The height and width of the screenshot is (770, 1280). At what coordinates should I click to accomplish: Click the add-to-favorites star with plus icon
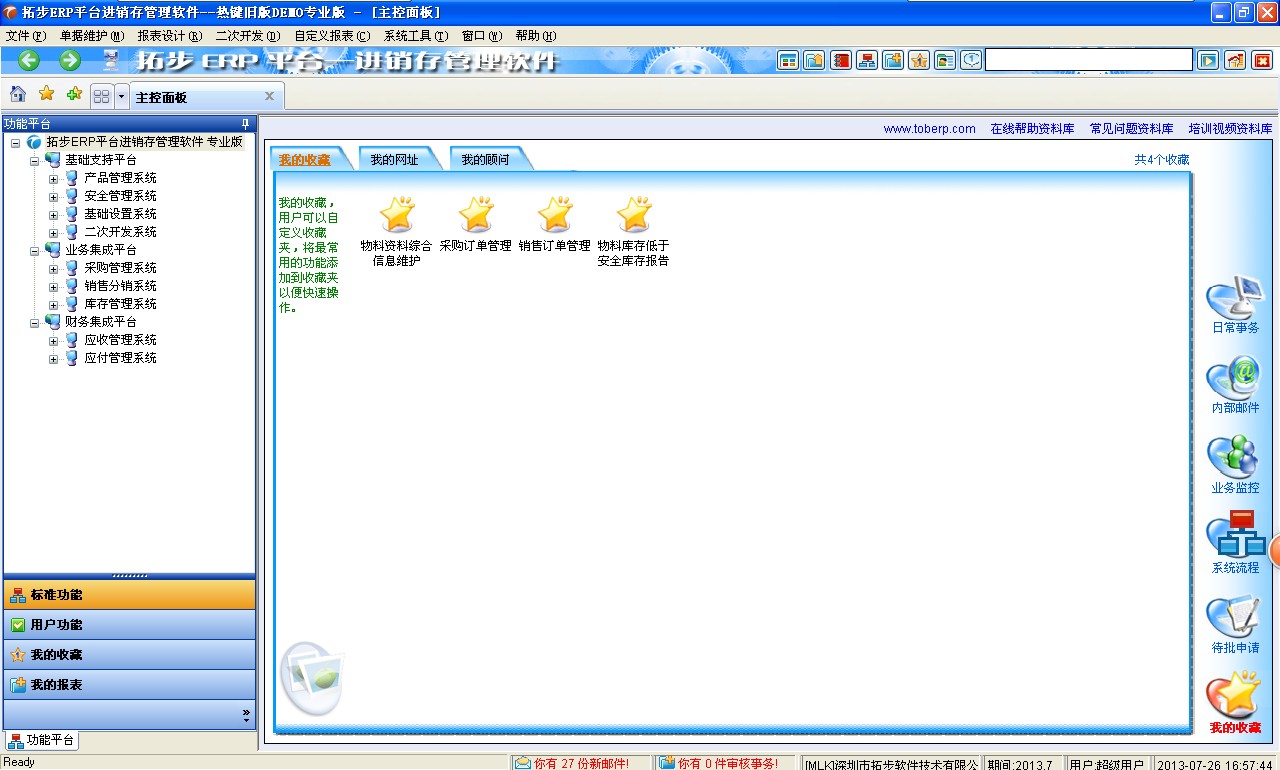pos(74,95)
